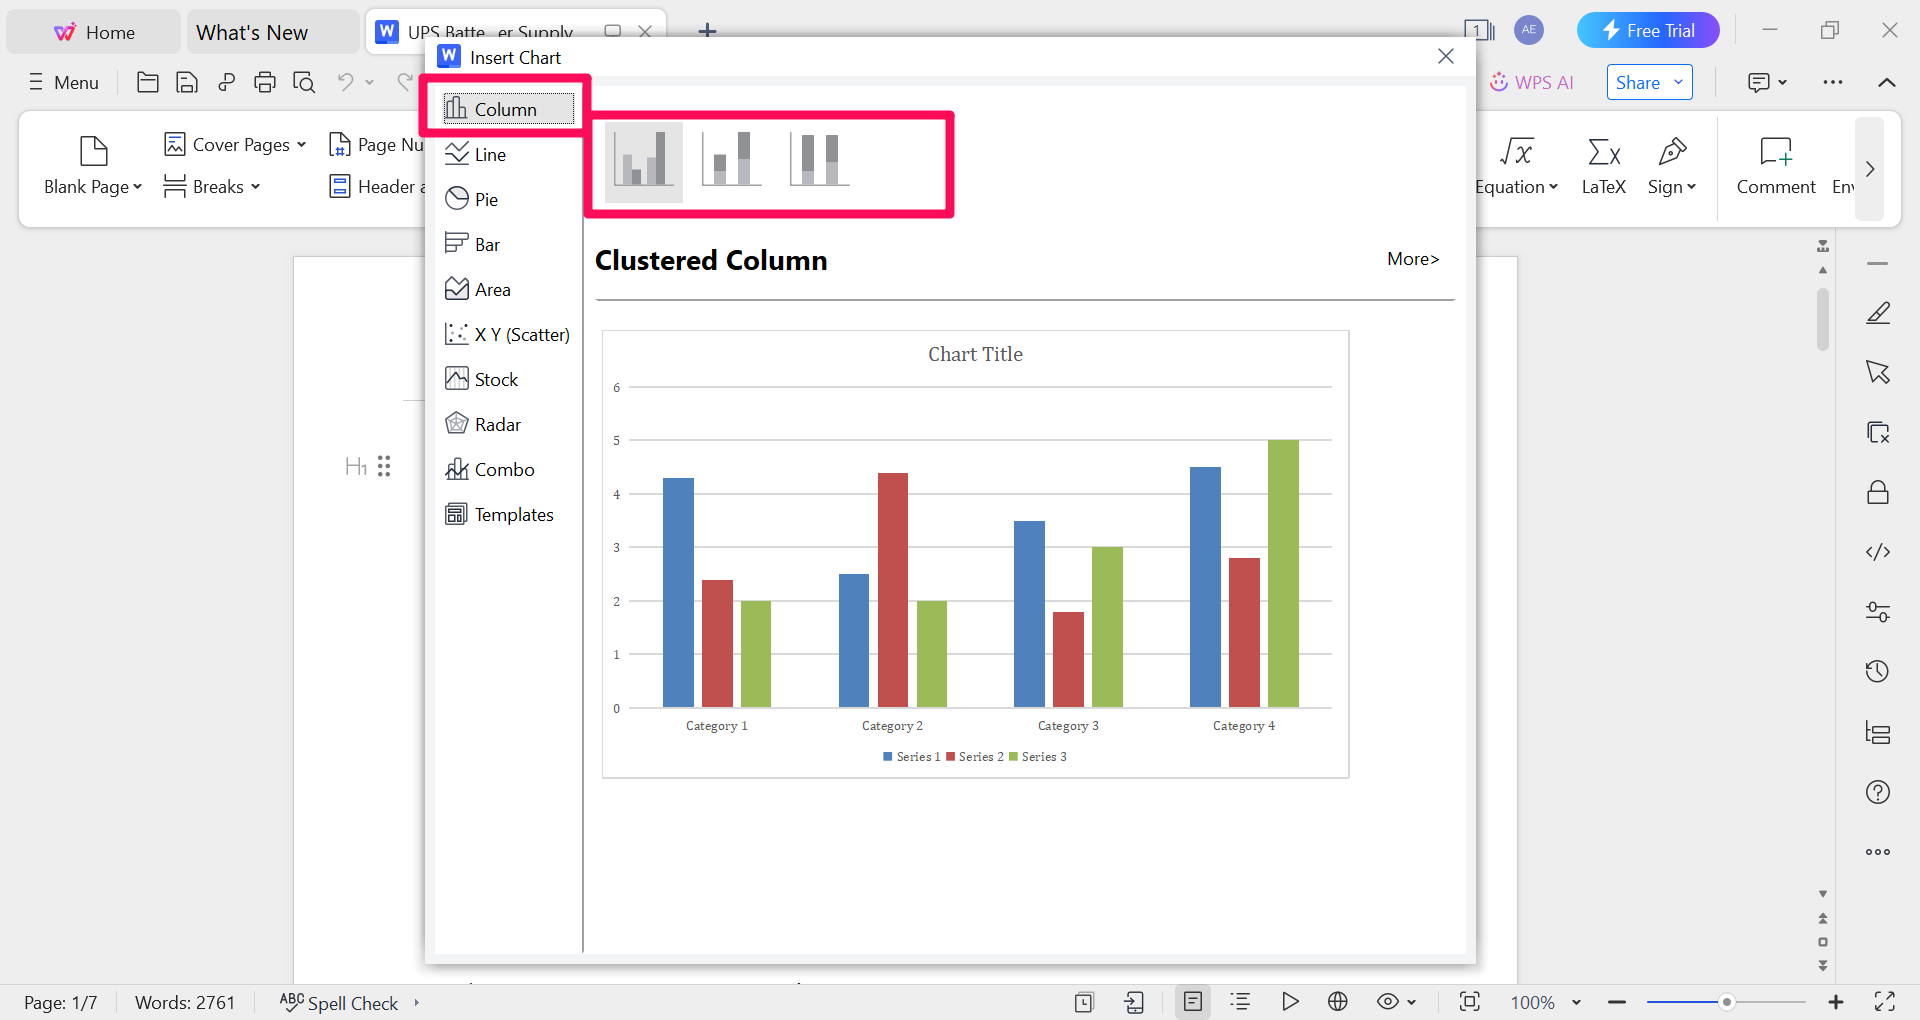1920x1020 pixels.
Task: Select the Bar chart type
Action: 485,243
